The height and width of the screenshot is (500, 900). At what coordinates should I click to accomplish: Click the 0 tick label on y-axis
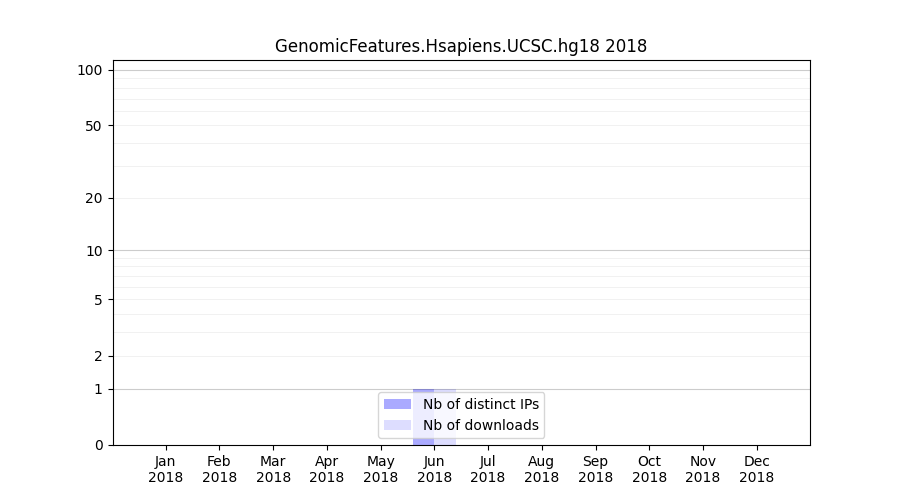(97, 445)
